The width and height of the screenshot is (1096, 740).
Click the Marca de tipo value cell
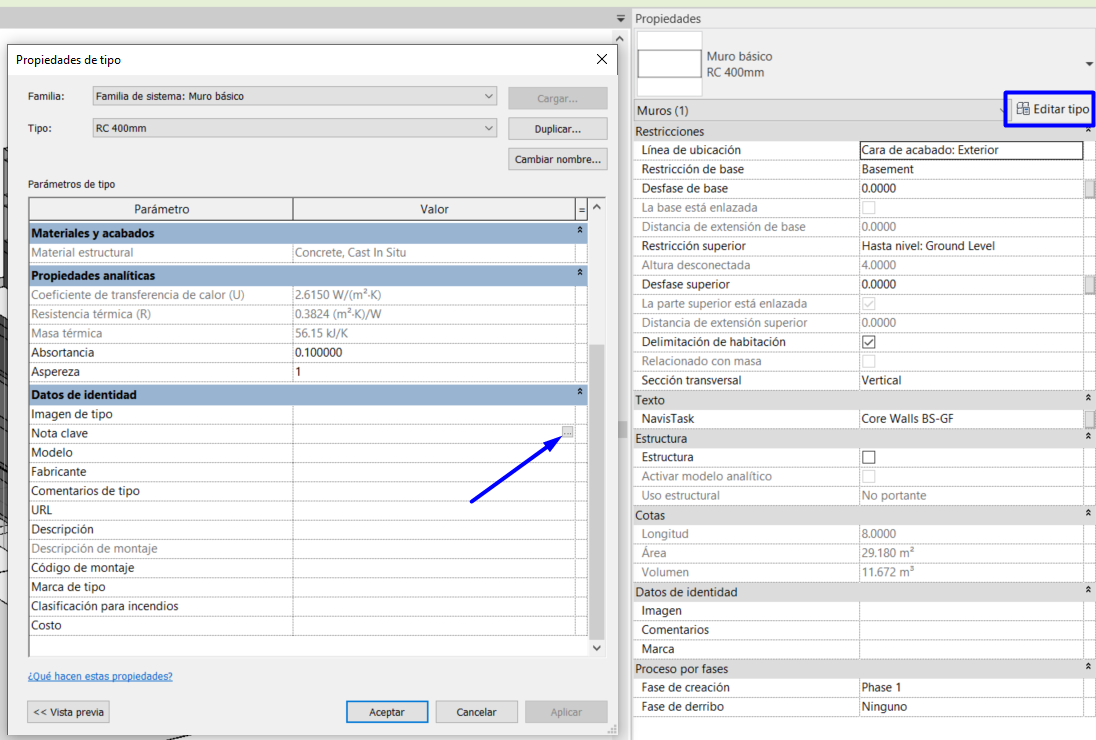434,587
